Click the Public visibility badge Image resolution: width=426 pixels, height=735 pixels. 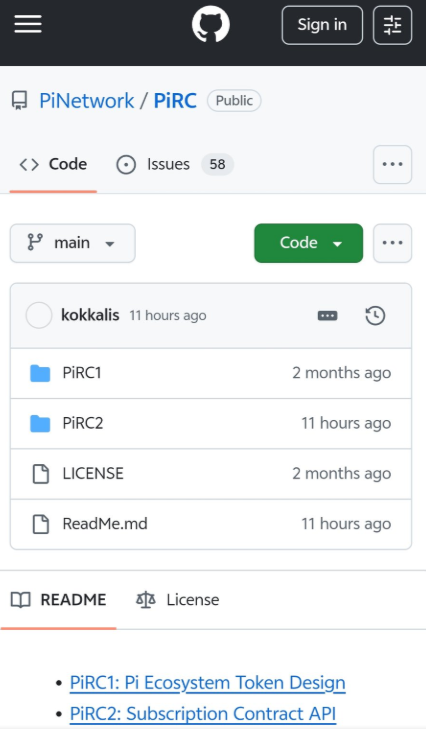click(234, 100)
